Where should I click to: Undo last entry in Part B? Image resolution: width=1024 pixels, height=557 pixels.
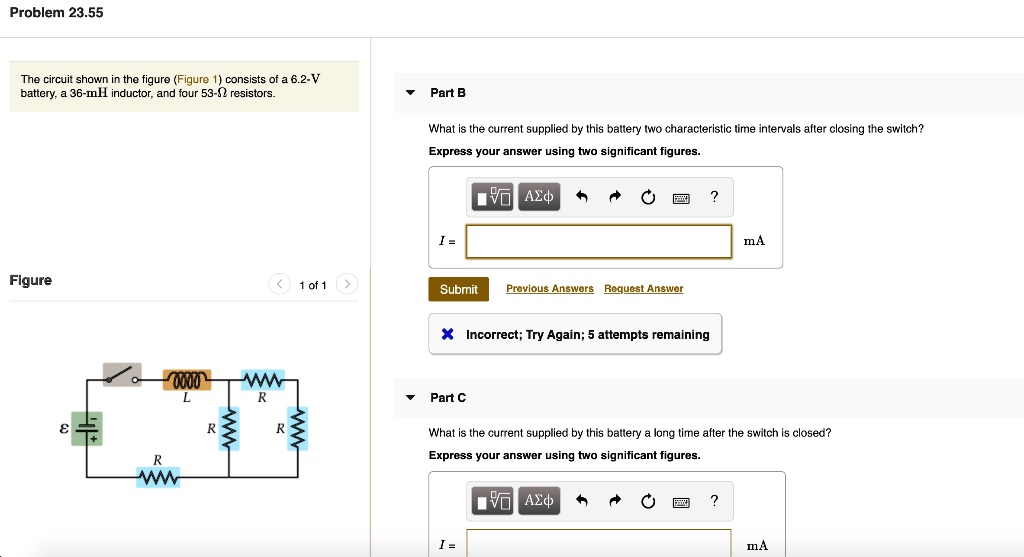coord(582,197)
